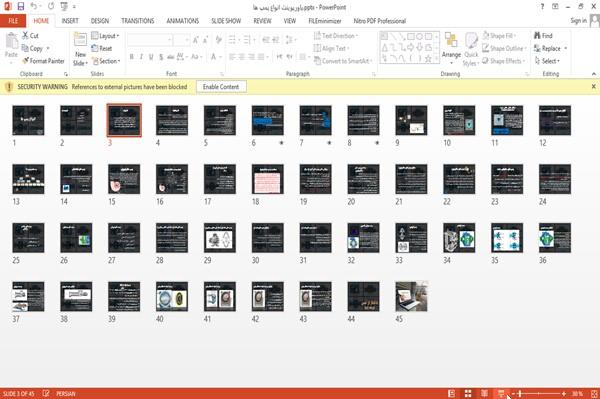
Task: Left-align text in Paragraph group
Action: click(x=232, y=57)
